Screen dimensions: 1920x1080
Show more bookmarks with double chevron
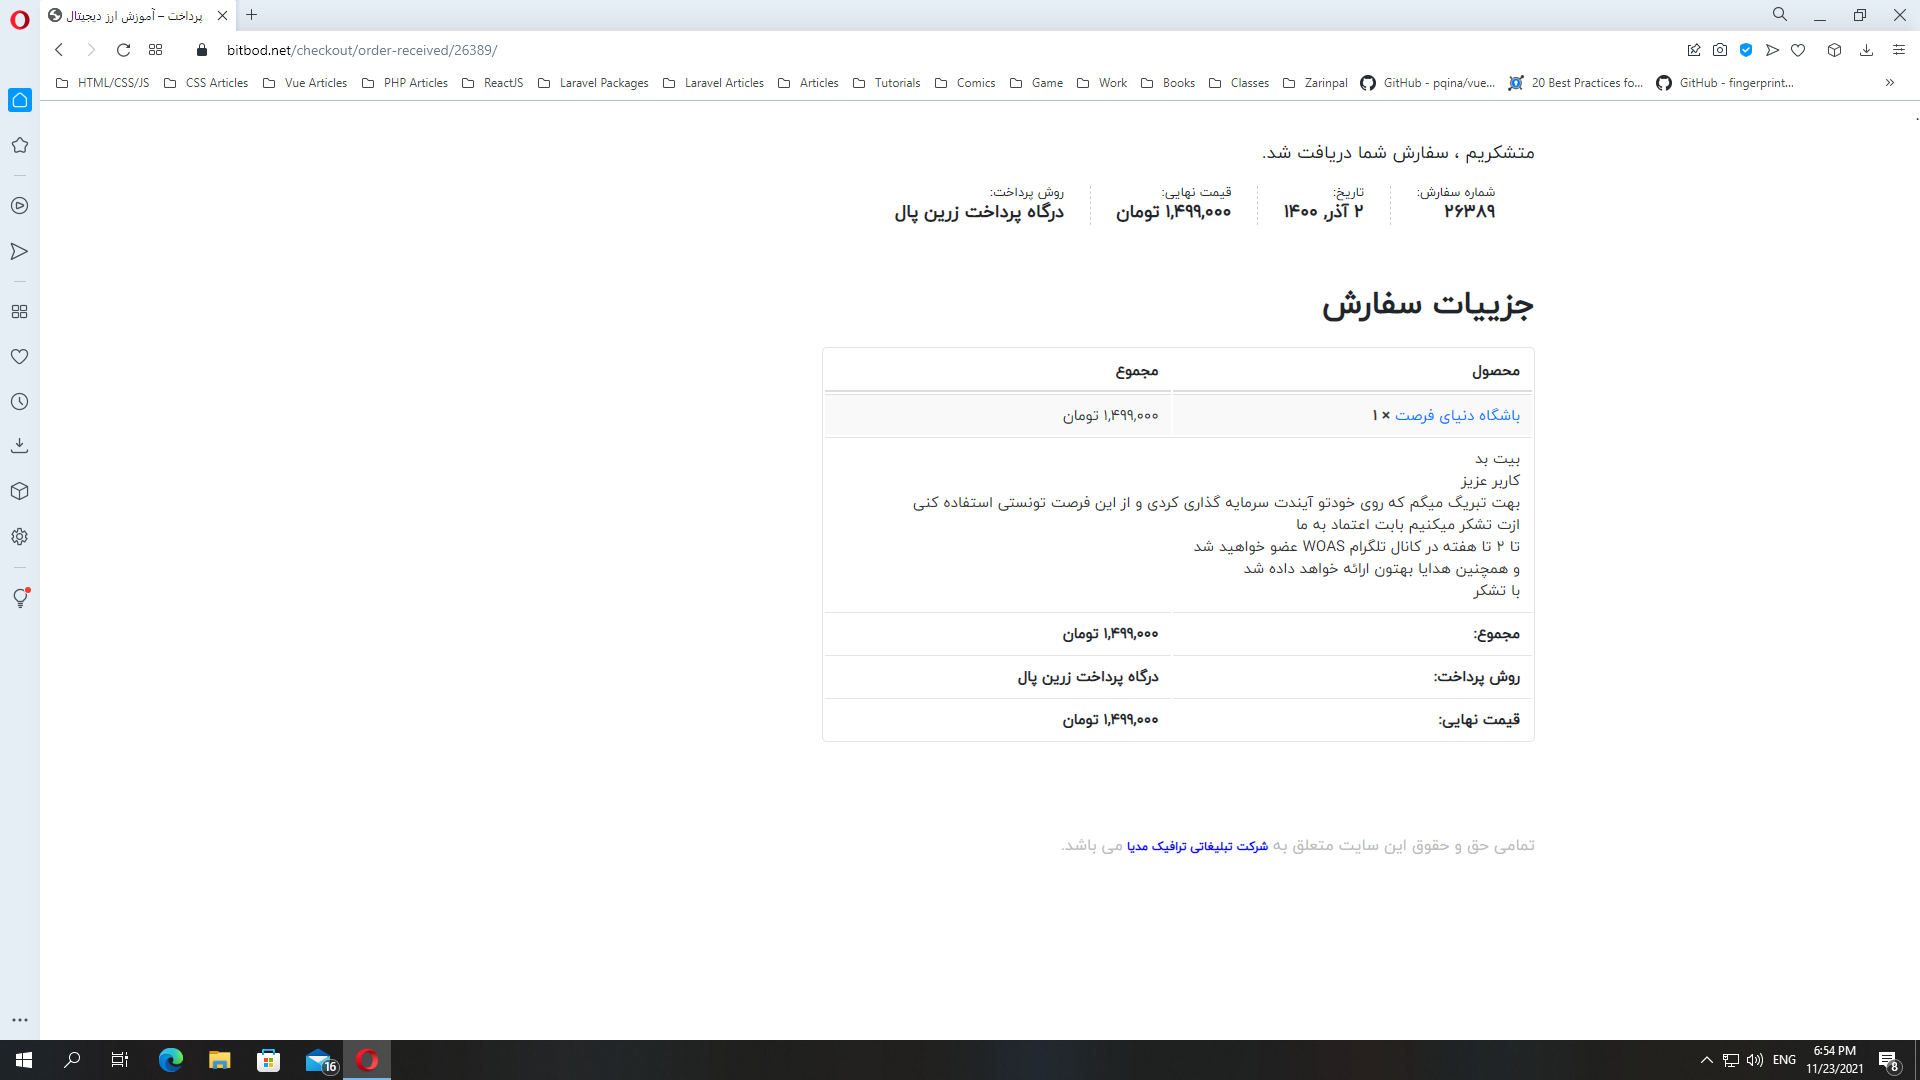point(1889,83)
